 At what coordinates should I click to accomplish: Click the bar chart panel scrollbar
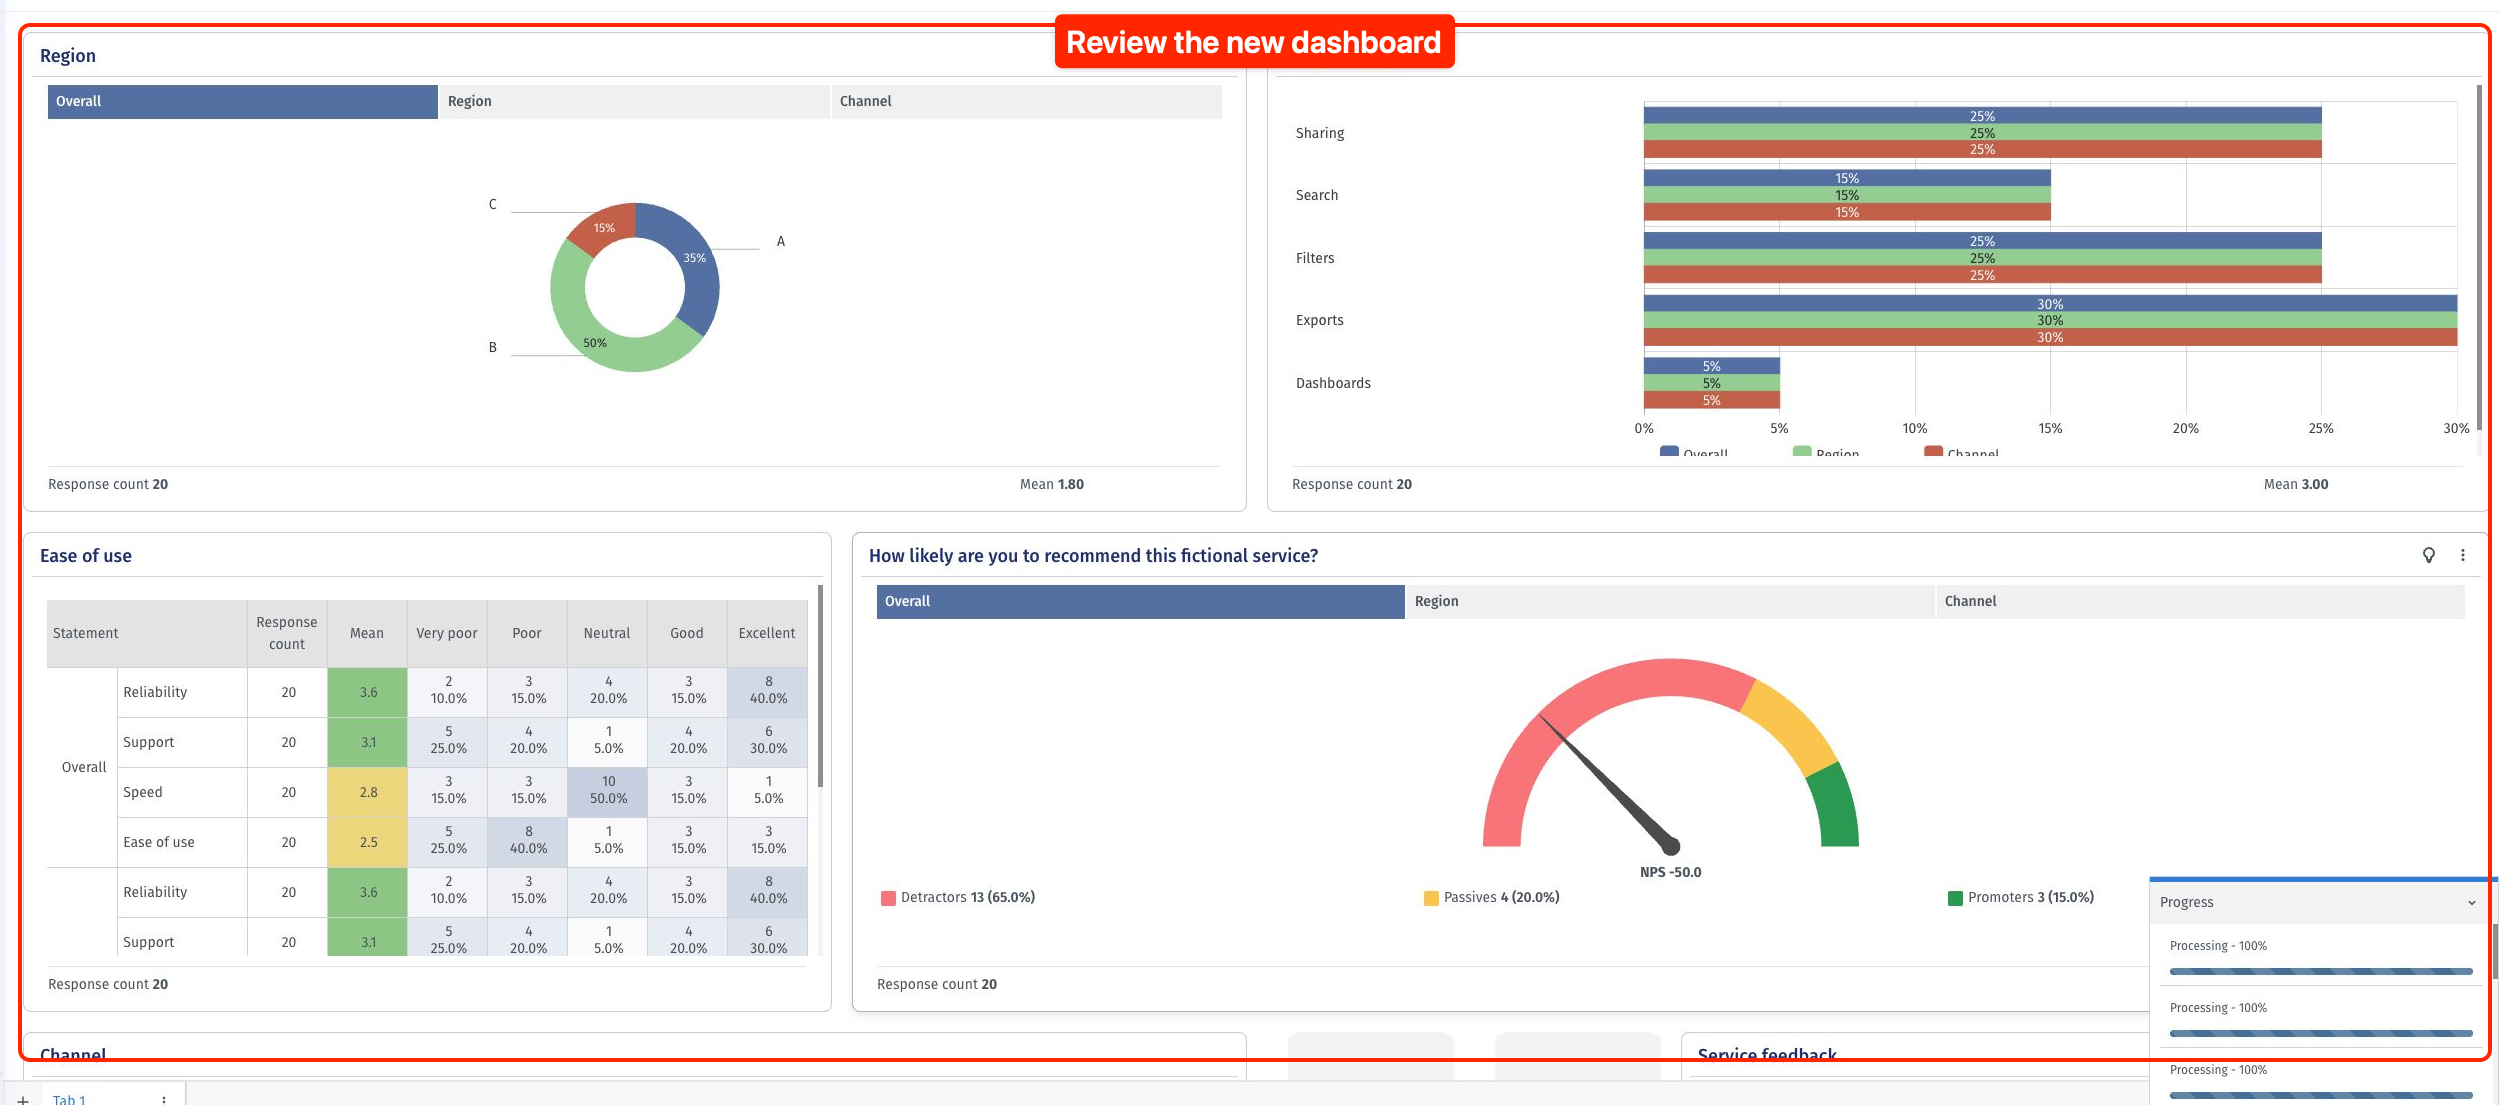click(x=2479, y=258)
